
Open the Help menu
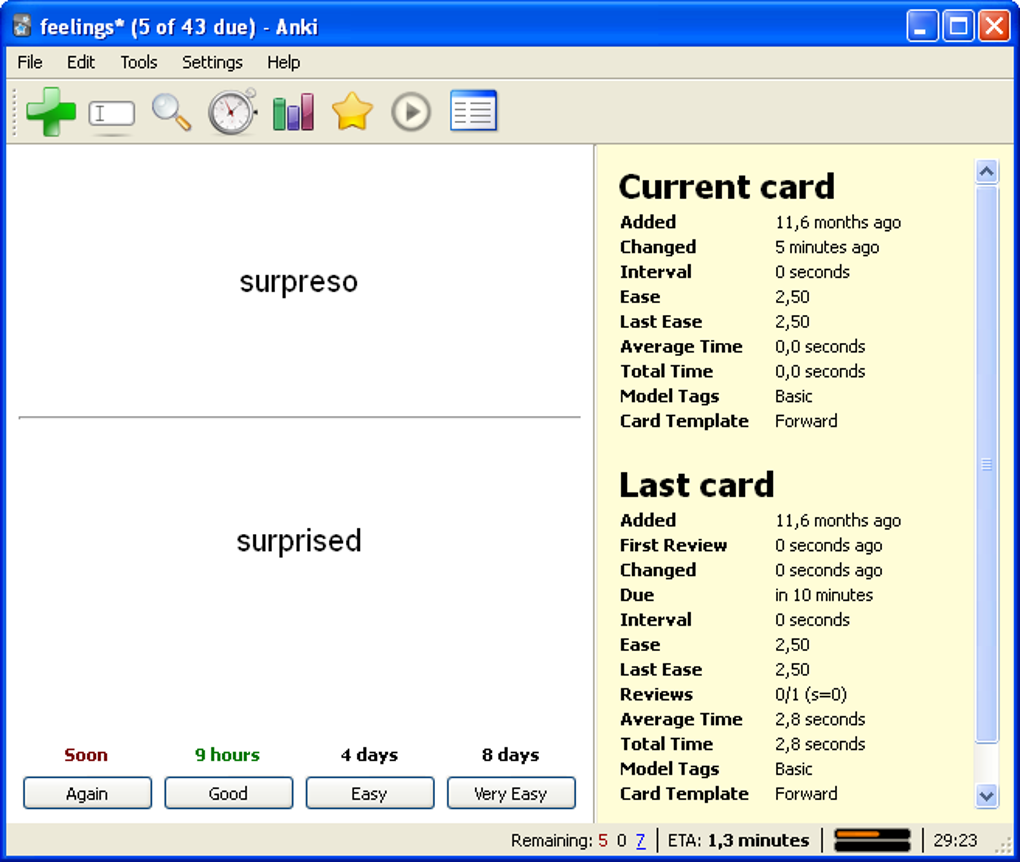click(x=283, y=62)
